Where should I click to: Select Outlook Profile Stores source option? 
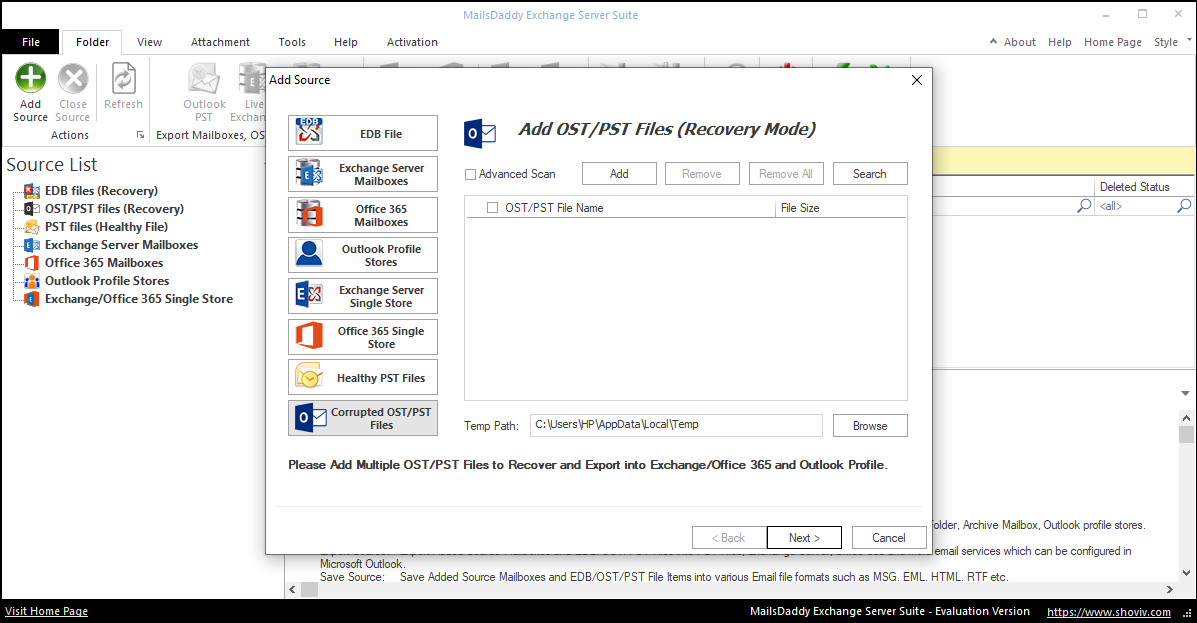[x=363, y=255]
